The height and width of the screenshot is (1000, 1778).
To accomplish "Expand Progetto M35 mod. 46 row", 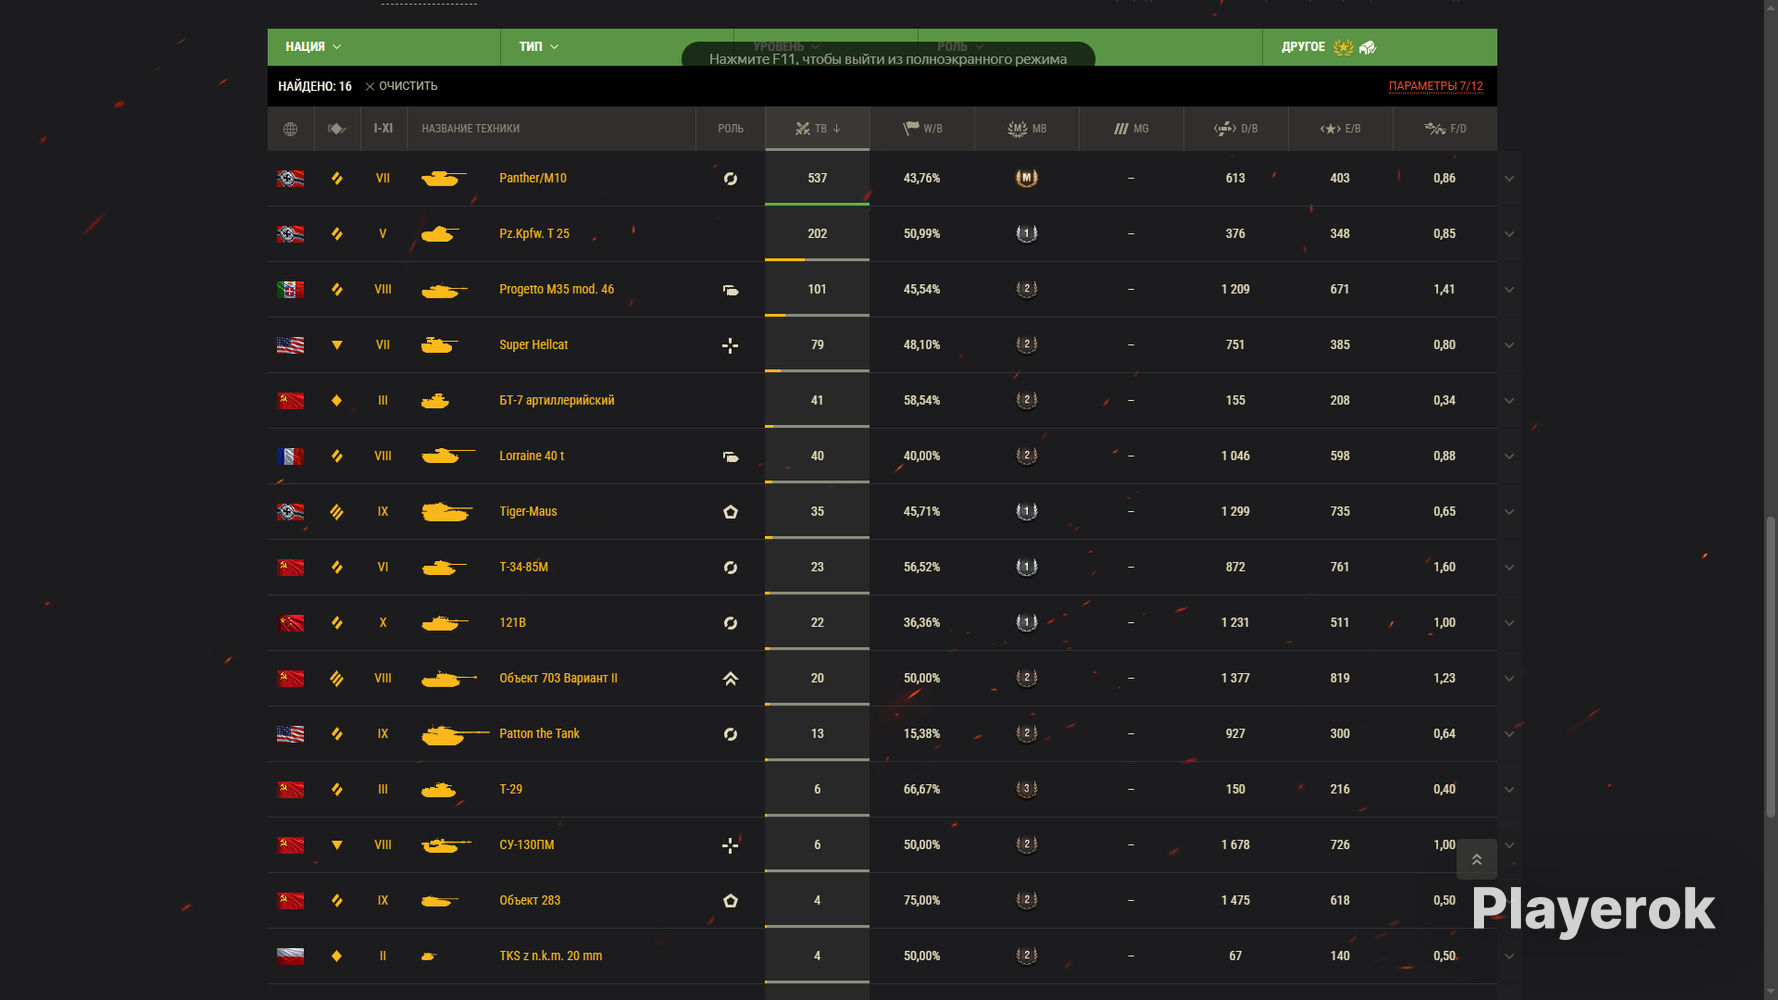I will pos(1509,290).
